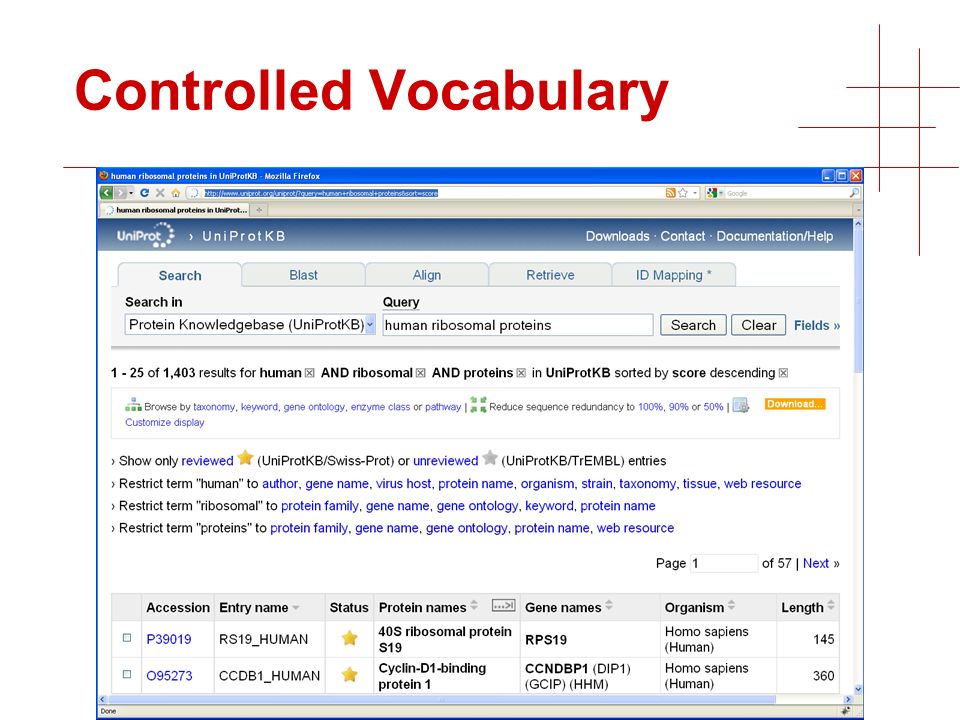Click the search magnifier icon in toolbar

(854, 193)
